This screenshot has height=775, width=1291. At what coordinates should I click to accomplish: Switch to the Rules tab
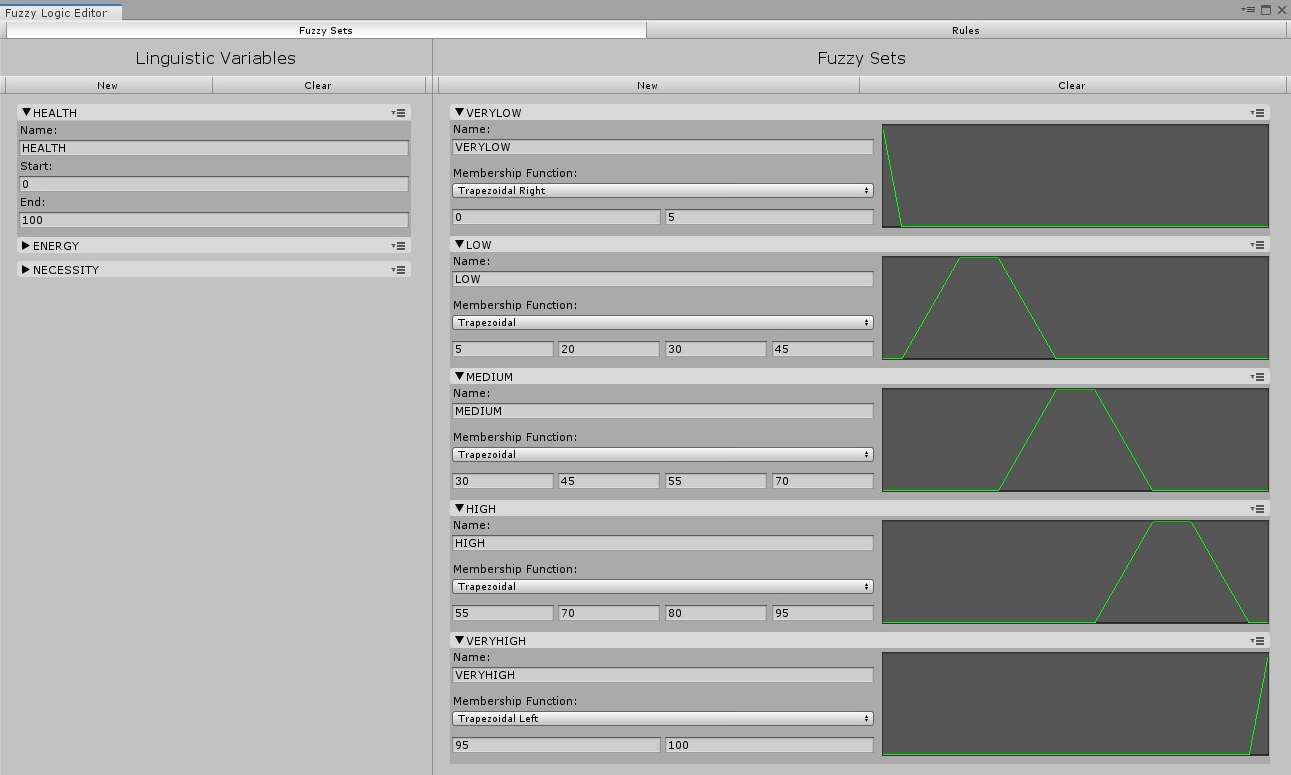965,30
